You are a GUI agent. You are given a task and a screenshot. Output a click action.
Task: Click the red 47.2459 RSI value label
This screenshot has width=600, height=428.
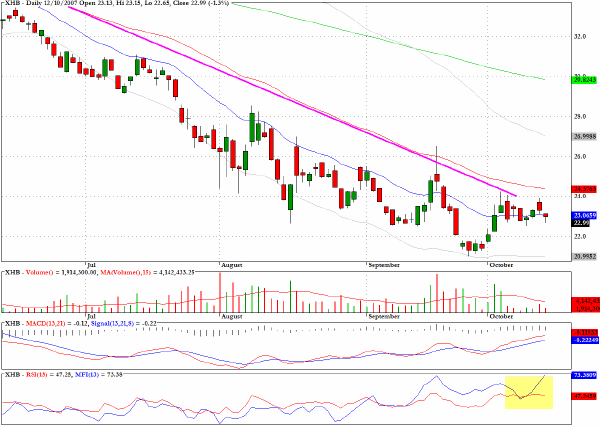point(584,397)
